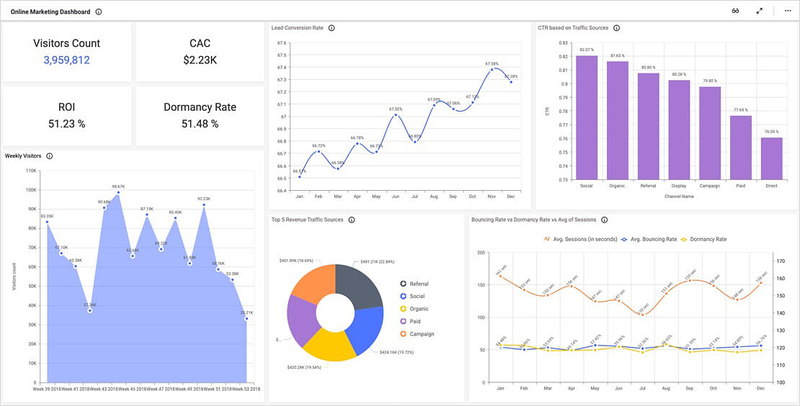Open the three-dot more options menu
Image resolution: width=800 pixels, height=406 pixels.
(x=788, y=11)
